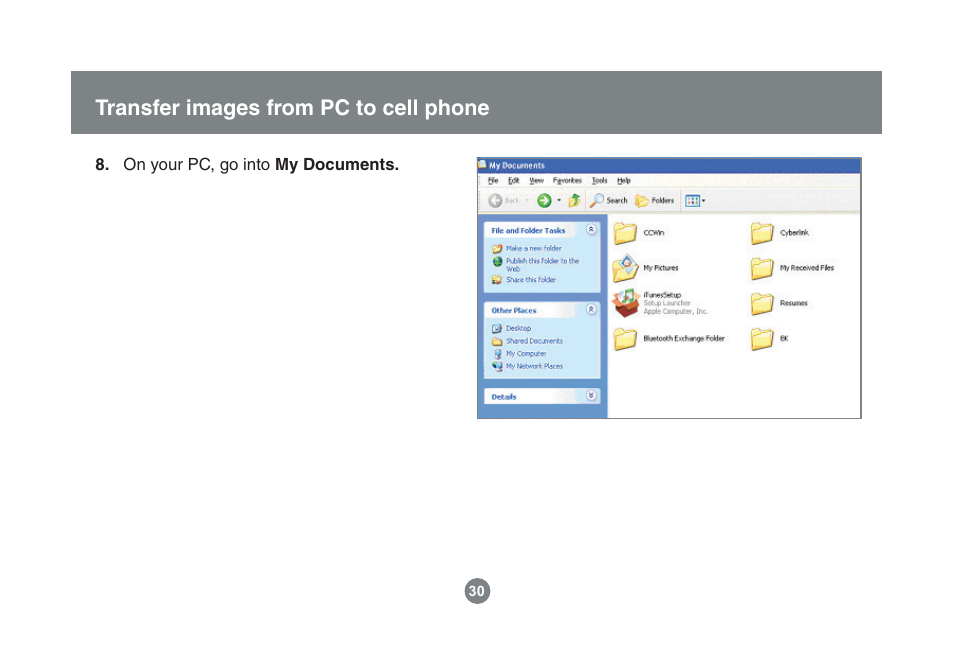Toggle the Folders pane toolbar button
This screenshot has height=664, width=954.
pyautogui.click(x=655, y=200)
